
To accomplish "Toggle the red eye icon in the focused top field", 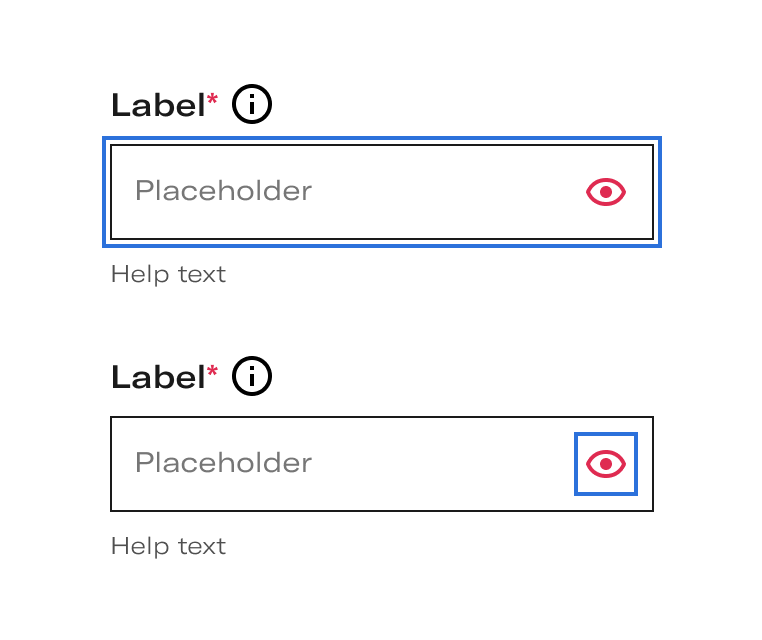I will coord(606,192).
